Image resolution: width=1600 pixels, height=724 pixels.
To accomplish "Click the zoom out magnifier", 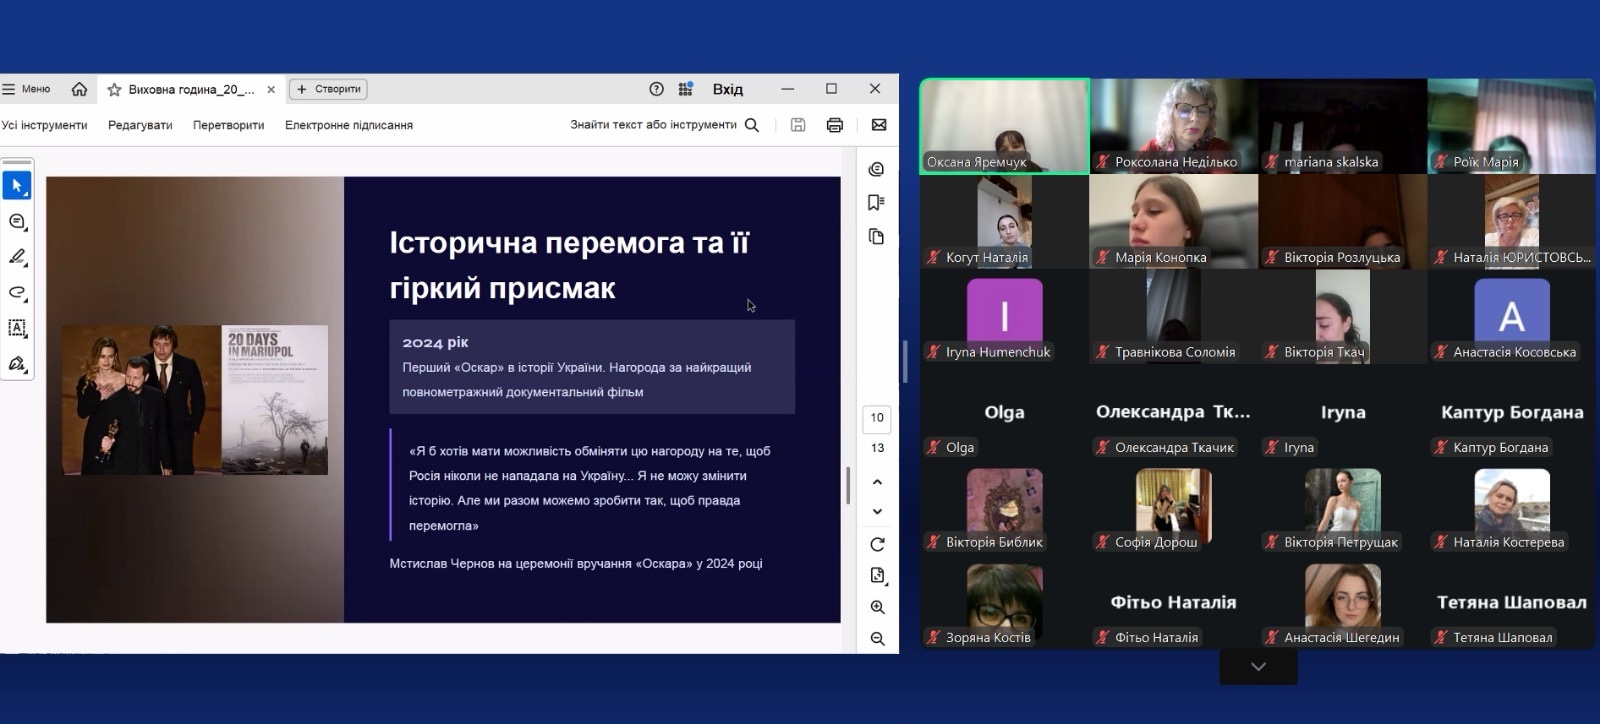I will tap(877, 639).
